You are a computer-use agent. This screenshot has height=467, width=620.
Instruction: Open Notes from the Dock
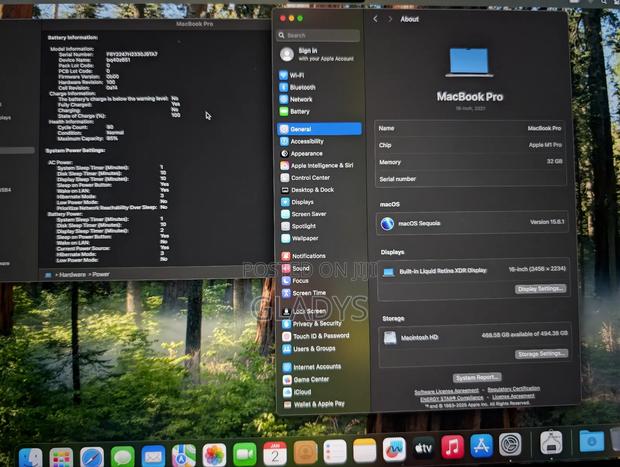(364, 450)
